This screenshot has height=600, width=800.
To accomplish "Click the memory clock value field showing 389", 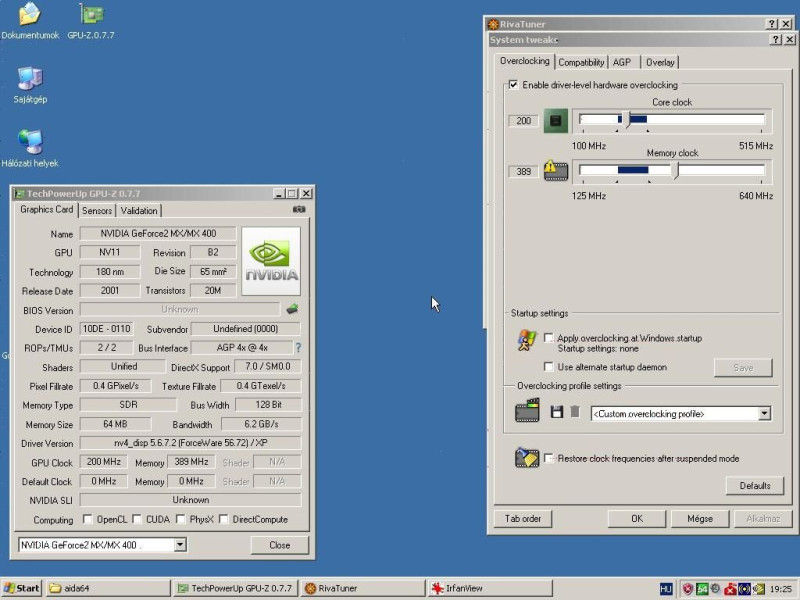I will (523, 171).
